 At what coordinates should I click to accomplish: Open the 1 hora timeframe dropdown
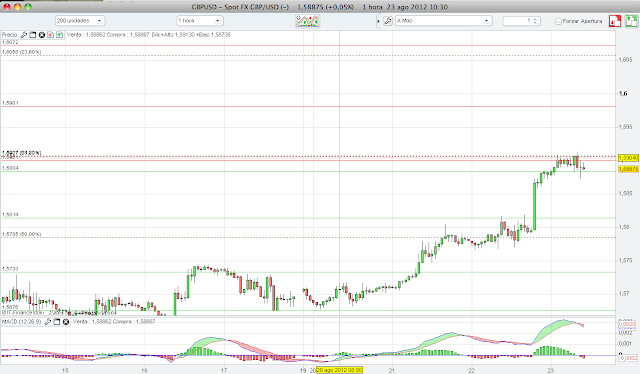tap(200, 20)
